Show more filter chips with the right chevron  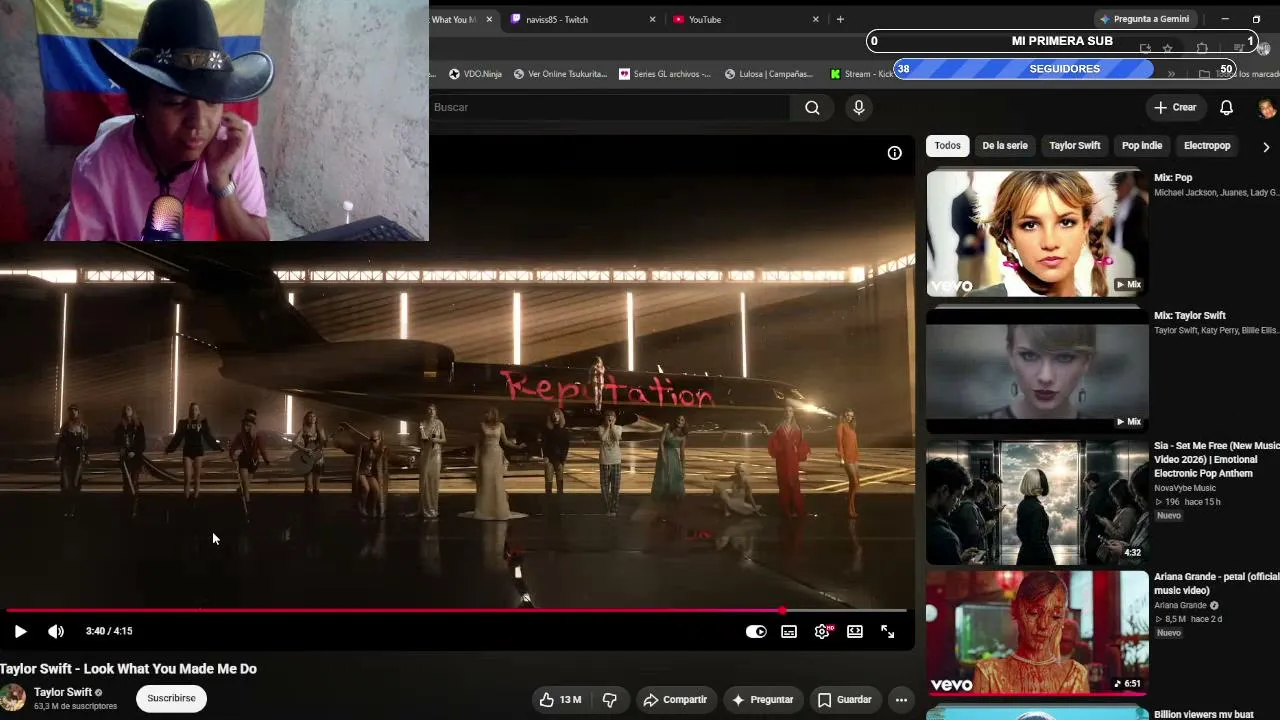[1266, 147]
